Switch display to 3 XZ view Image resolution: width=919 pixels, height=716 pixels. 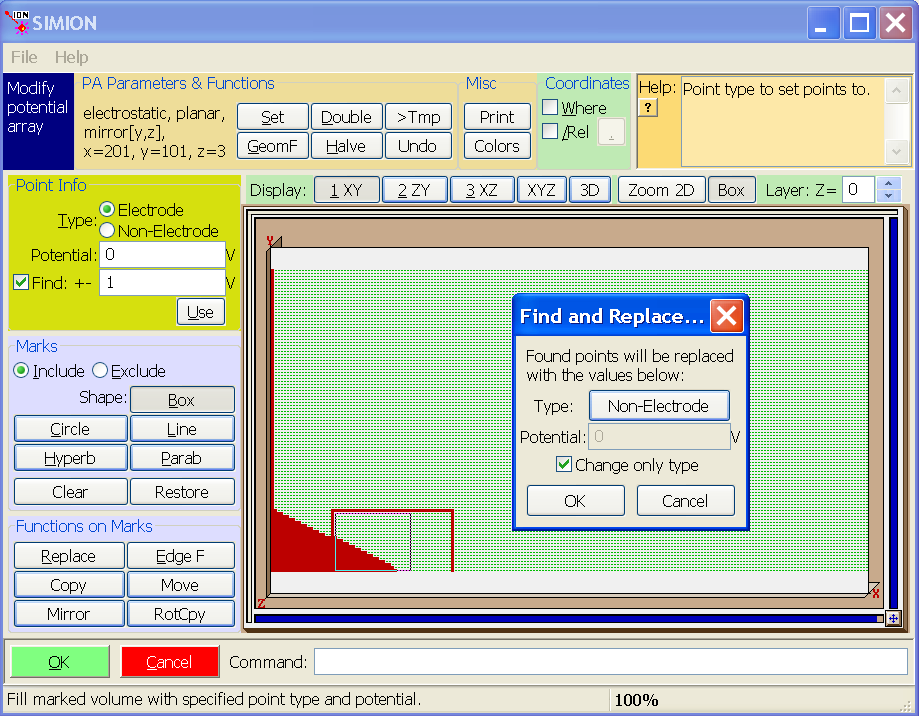click(482, 190)
